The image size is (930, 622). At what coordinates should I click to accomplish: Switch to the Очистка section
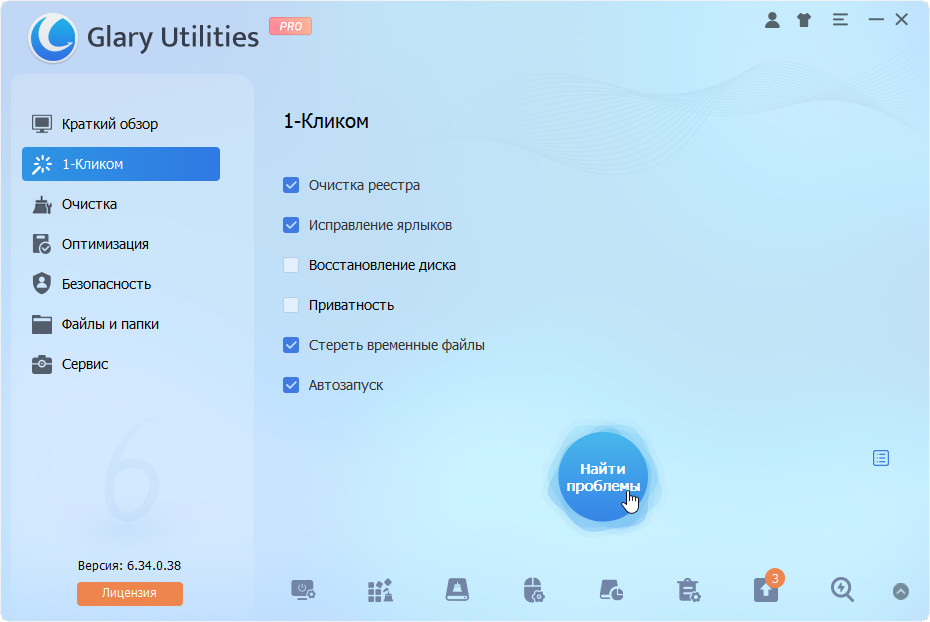(x=89, y=204)
